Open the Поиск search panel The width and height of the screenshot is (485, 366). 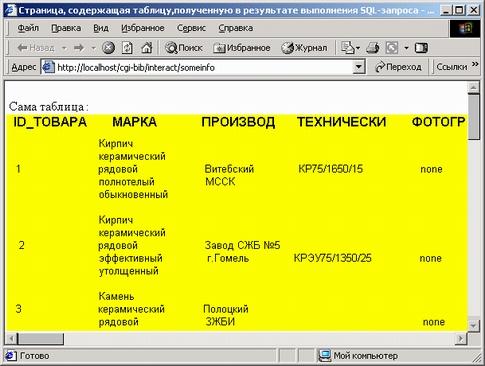[184, 48]
